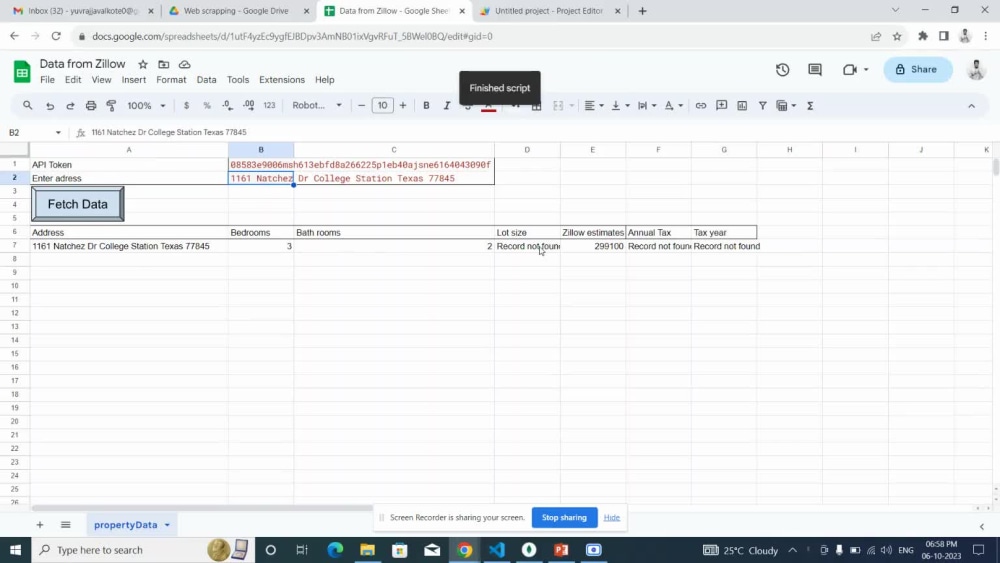Check the cloud save status icon

coord(184,64)
